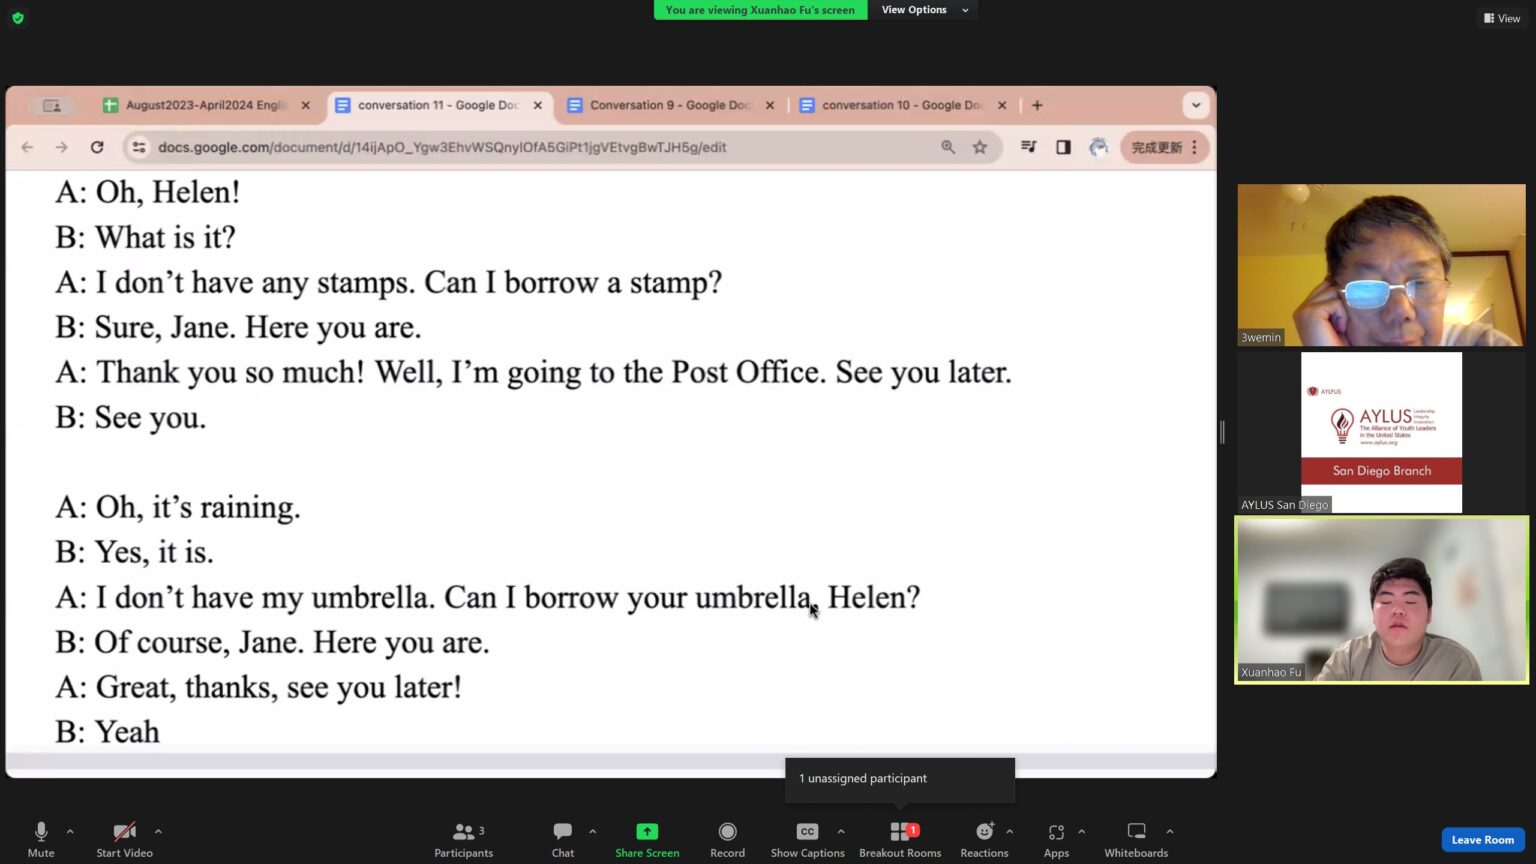1536x864 pixels.
Task: Click the site info icon in address bar
Action: coord(139,147)
